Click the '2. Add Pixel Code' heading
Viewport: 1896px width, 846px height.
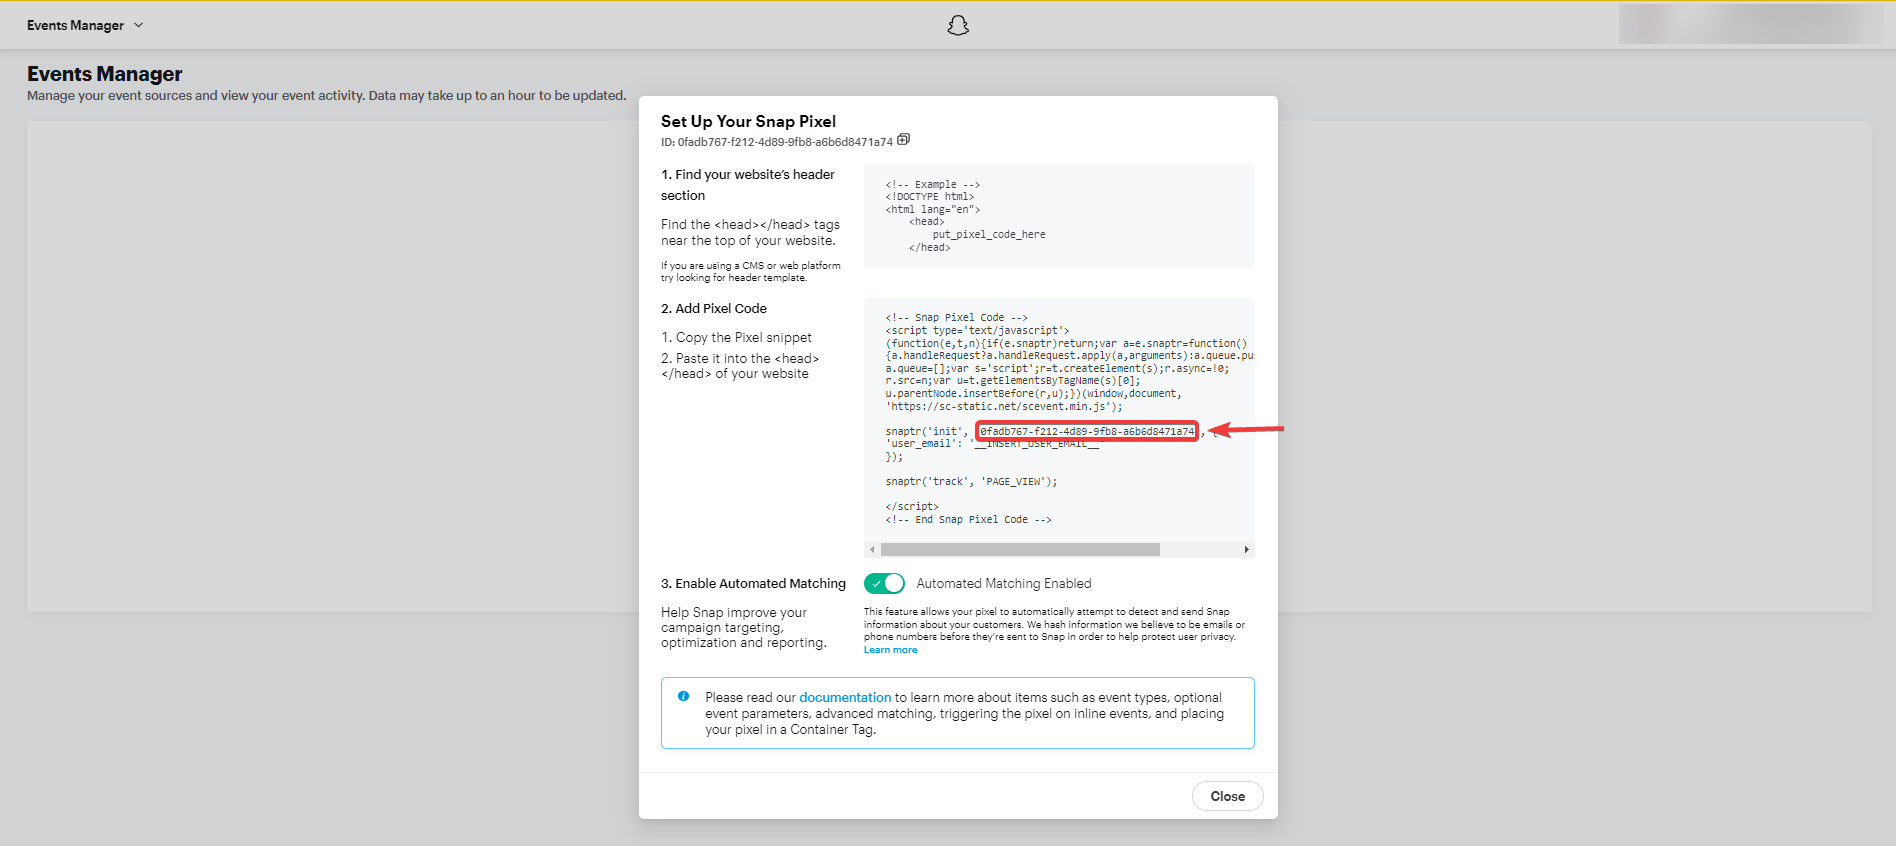point(714,308)
